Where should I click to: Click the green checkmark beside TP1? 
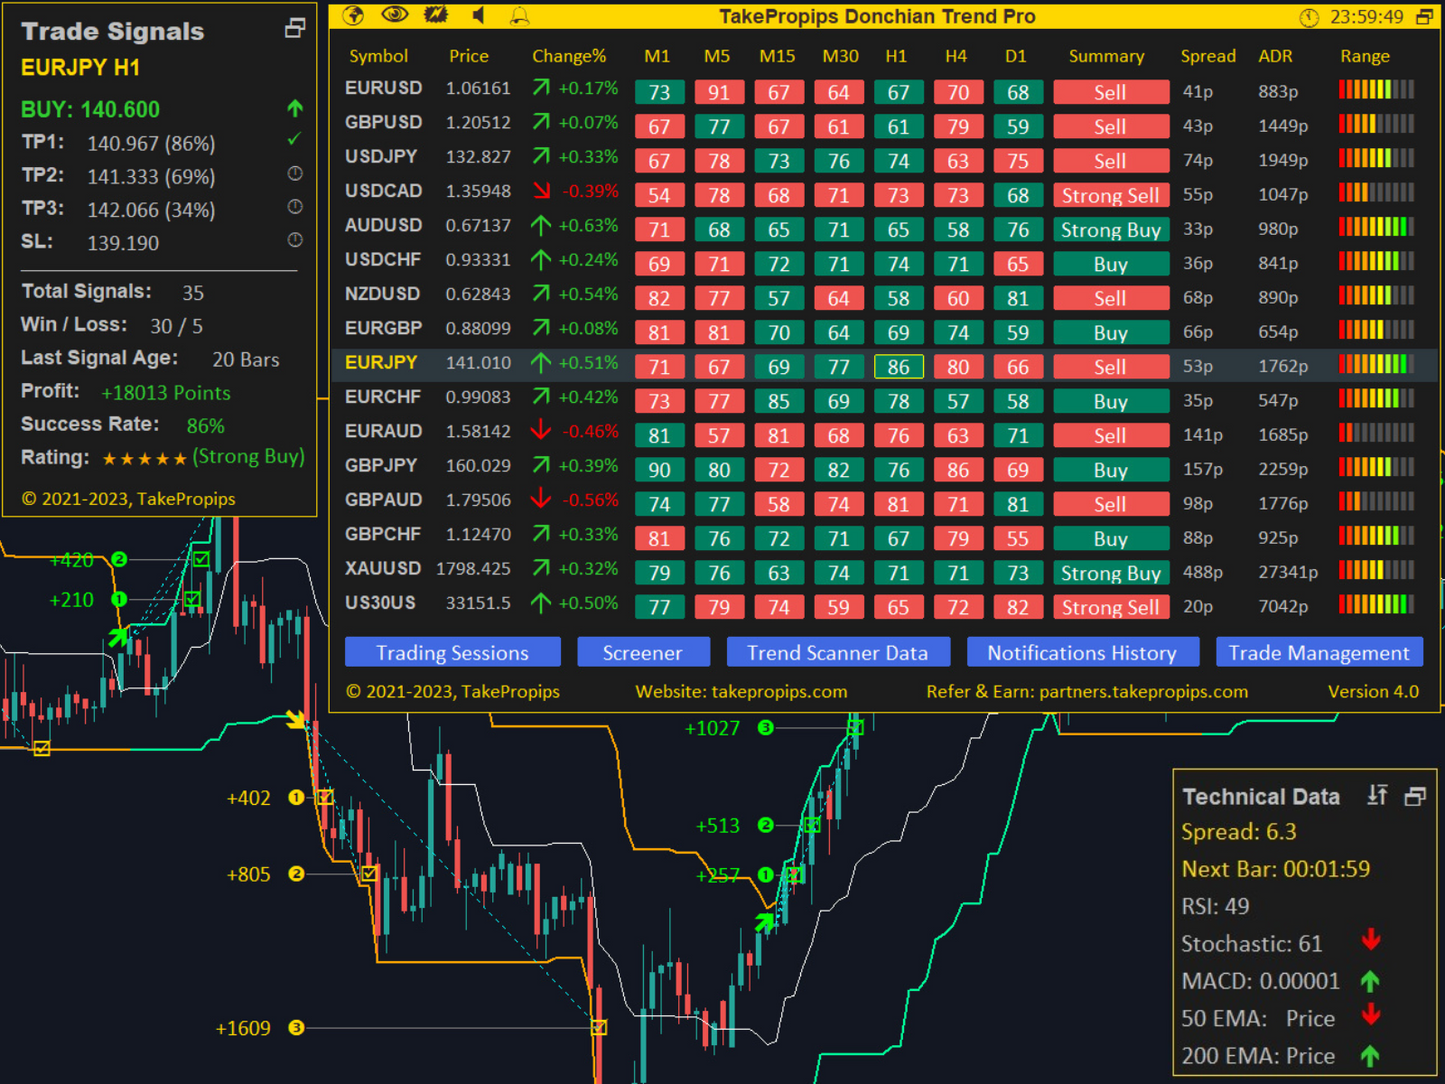point(294,140)
